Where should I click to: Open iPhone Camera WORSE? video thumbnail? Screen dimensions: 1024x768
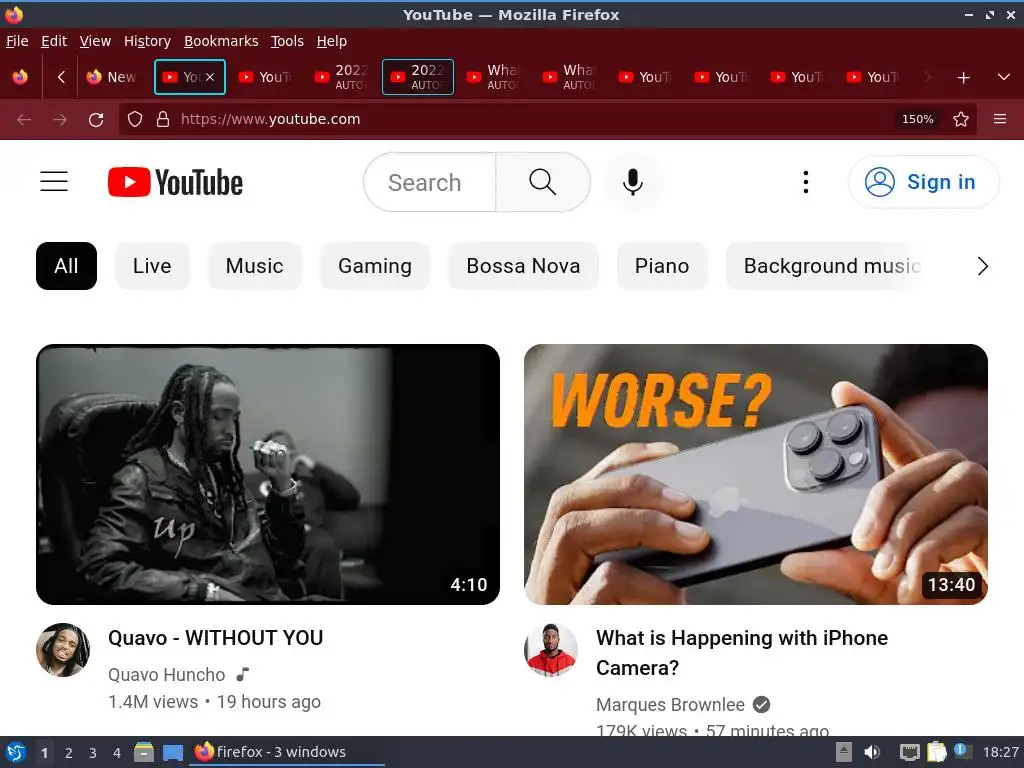point(756,474)
